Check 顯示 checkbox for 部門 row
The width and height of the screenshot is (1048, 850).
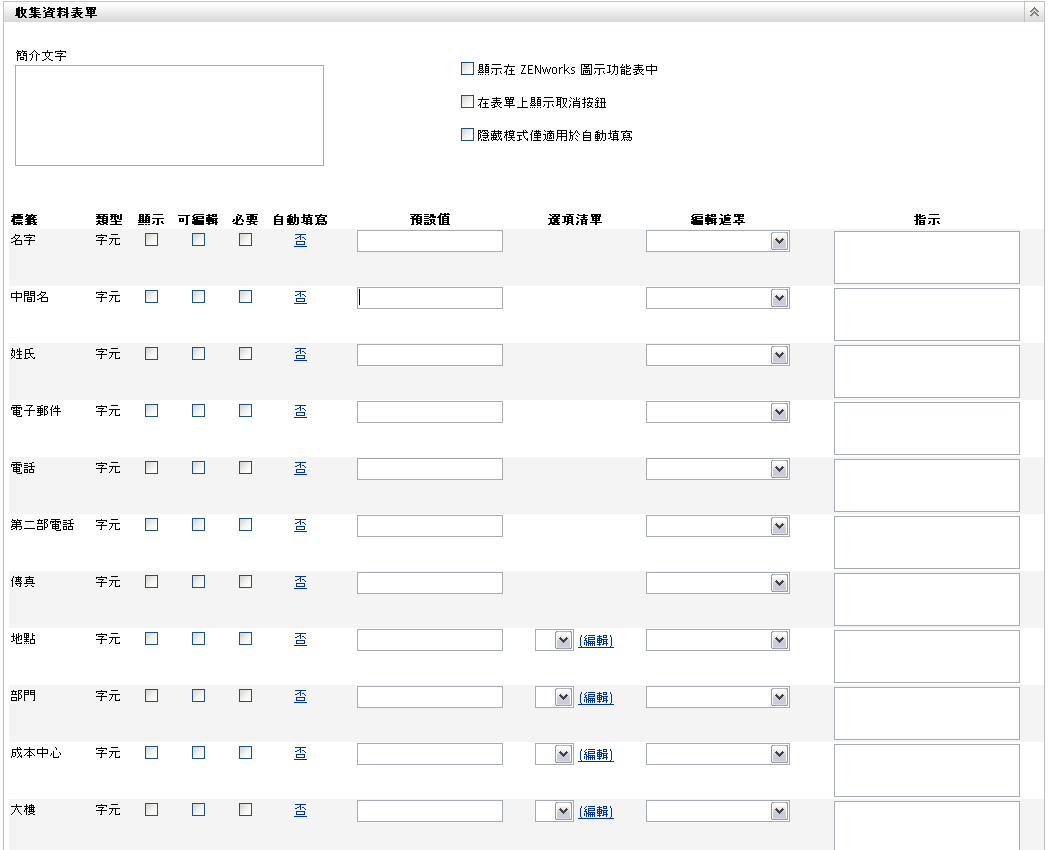click(x=151, y=696)
